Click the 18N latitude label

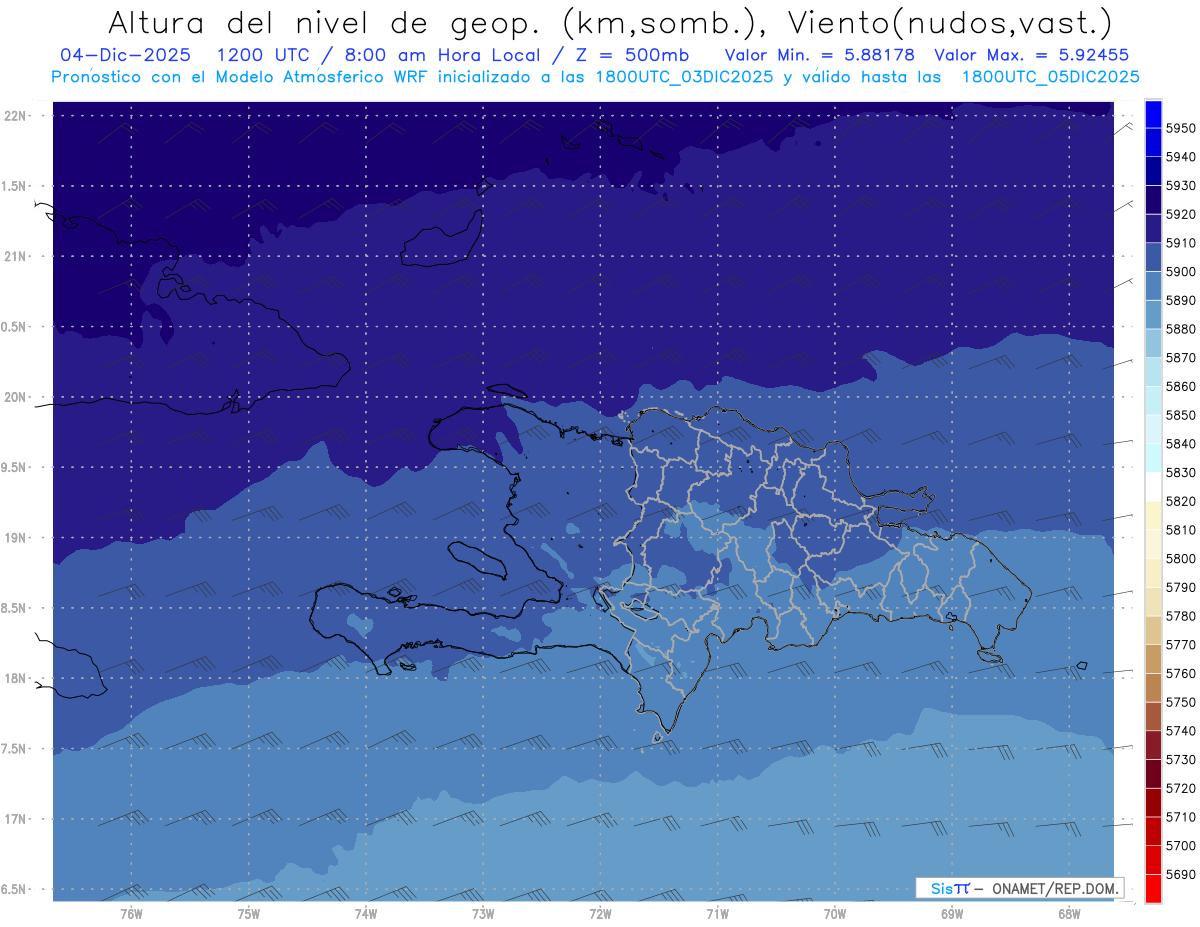point(16,678)
